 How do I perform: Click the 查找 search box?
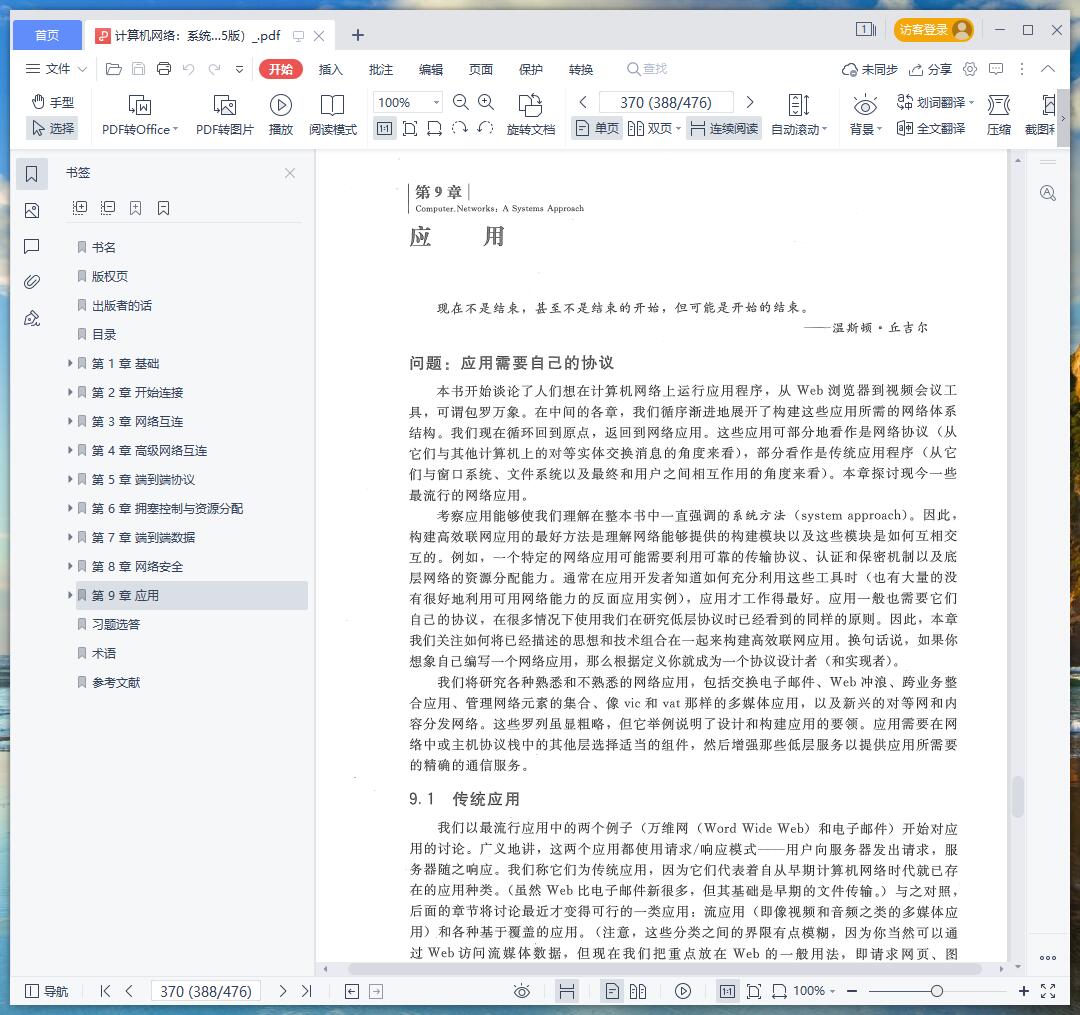click(x=647, y=69)
